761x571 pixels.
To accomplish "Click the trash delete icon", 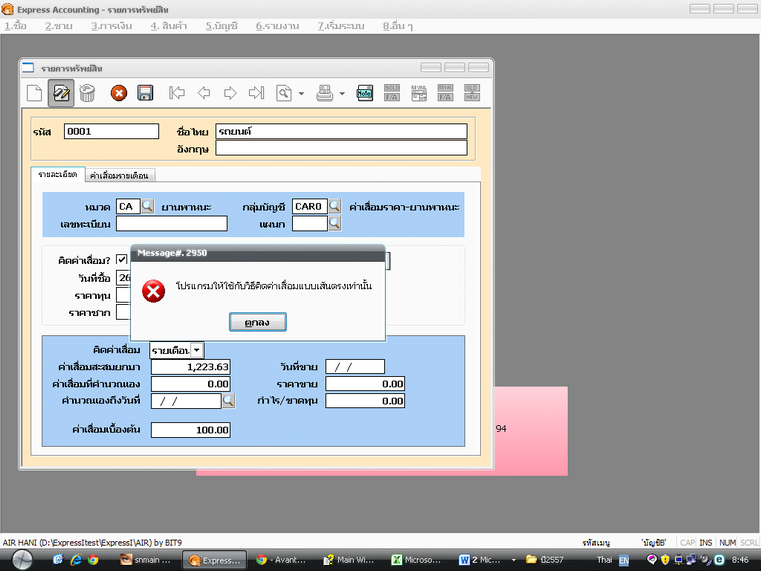I will [x=88, y=93].
